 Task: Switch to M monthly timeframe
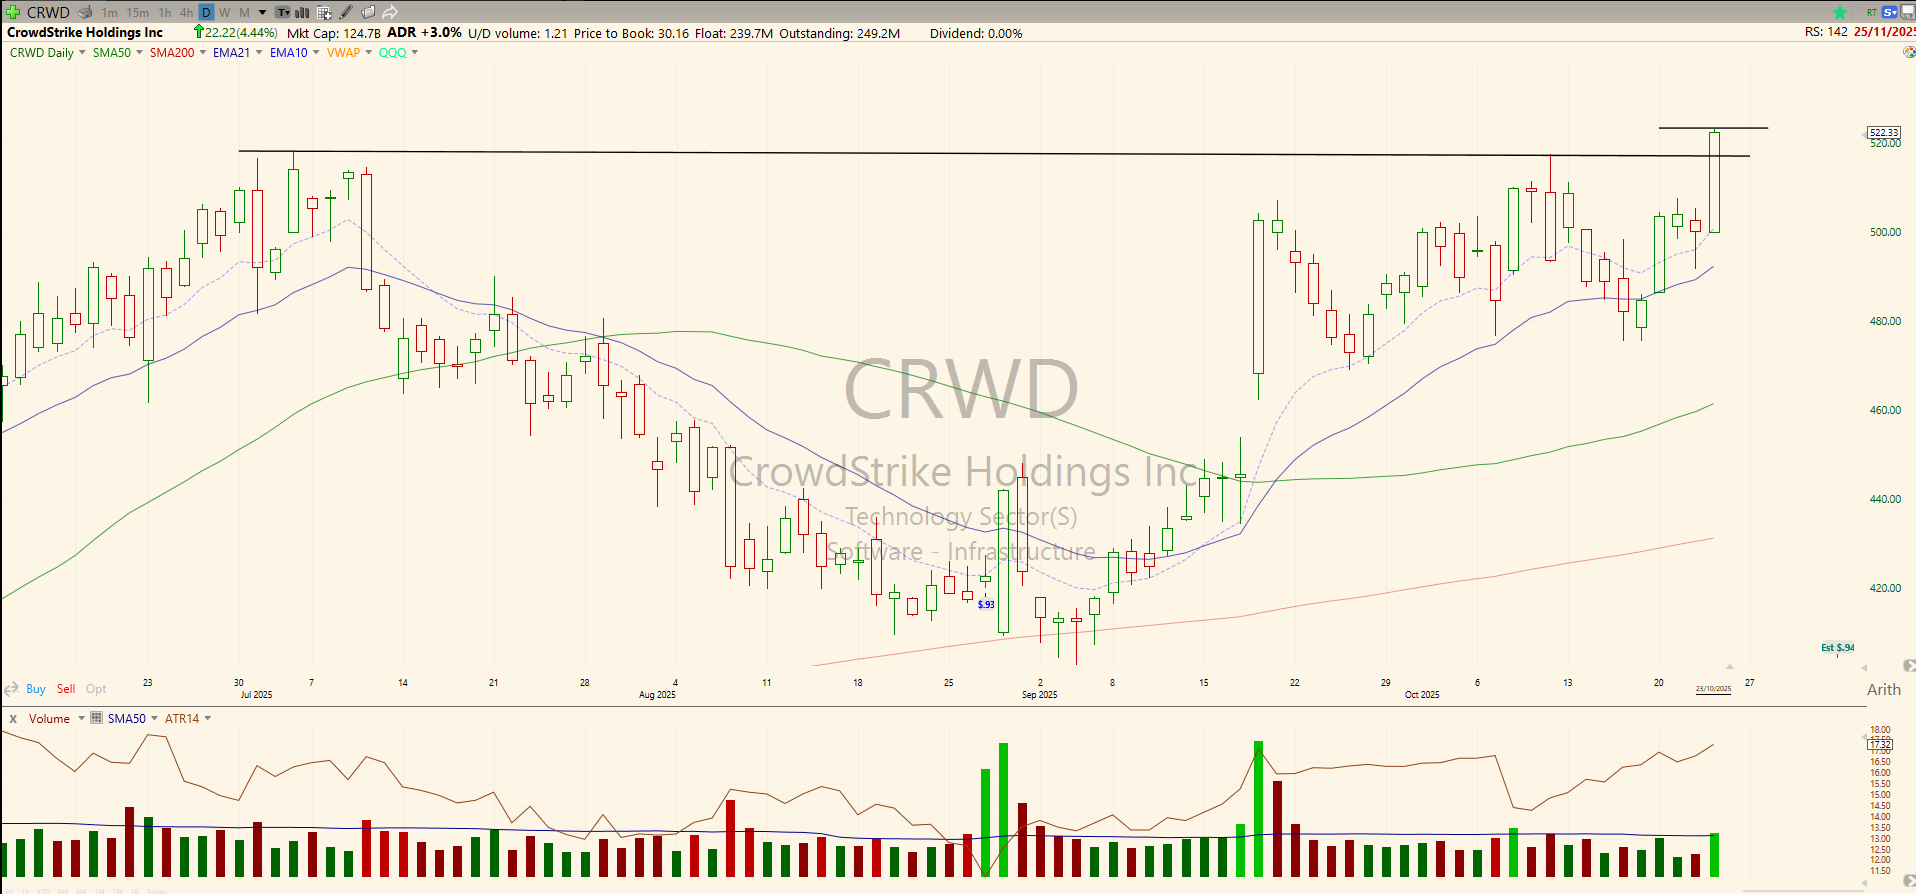click(x=244, y=12)
